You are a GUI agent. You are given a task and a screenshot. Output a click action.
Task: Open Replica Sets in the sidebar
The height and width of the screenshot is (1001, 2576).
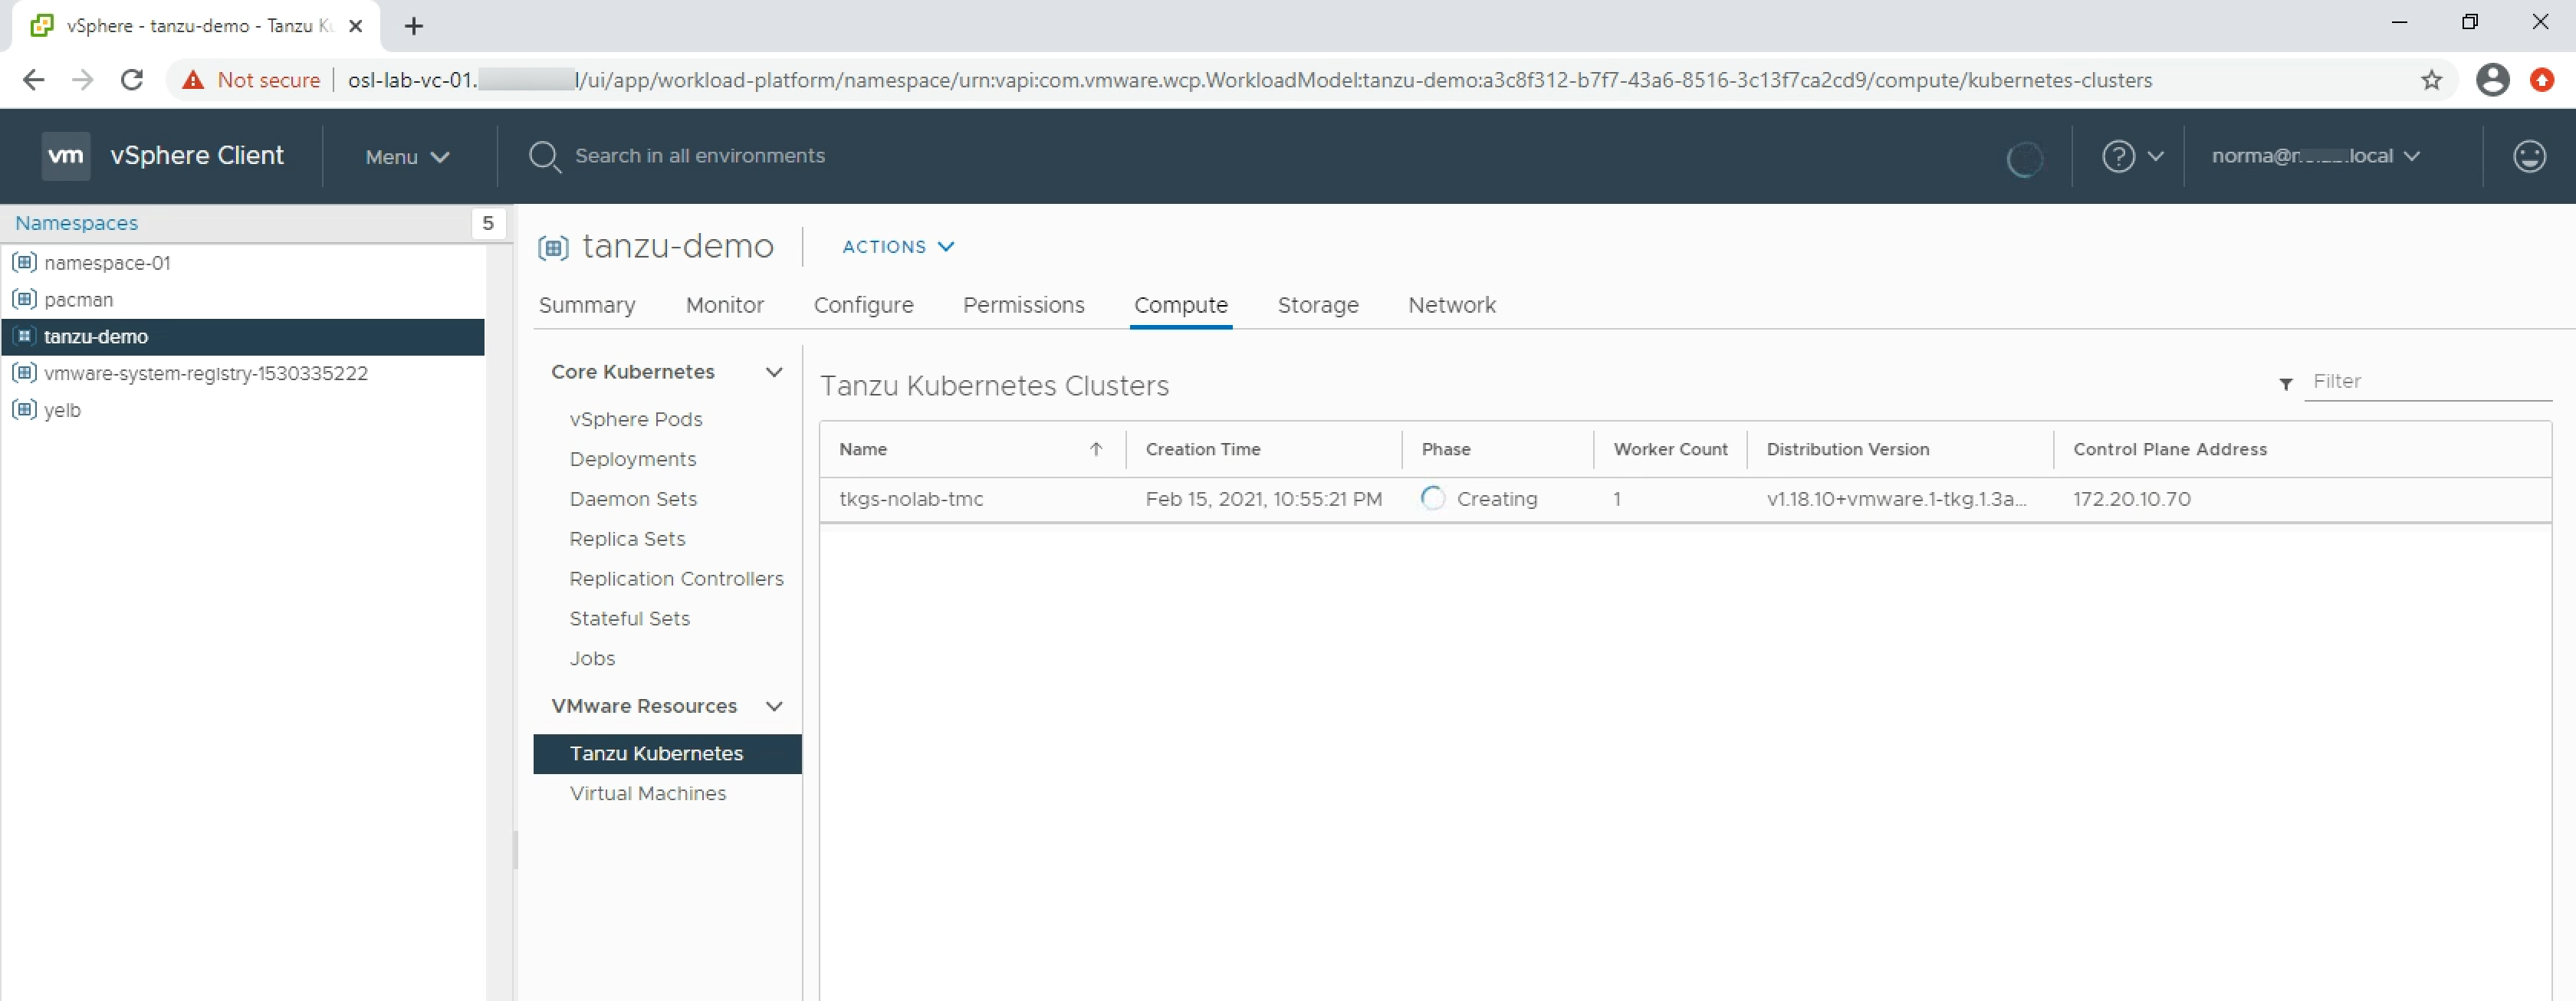(x=627, y=539)
